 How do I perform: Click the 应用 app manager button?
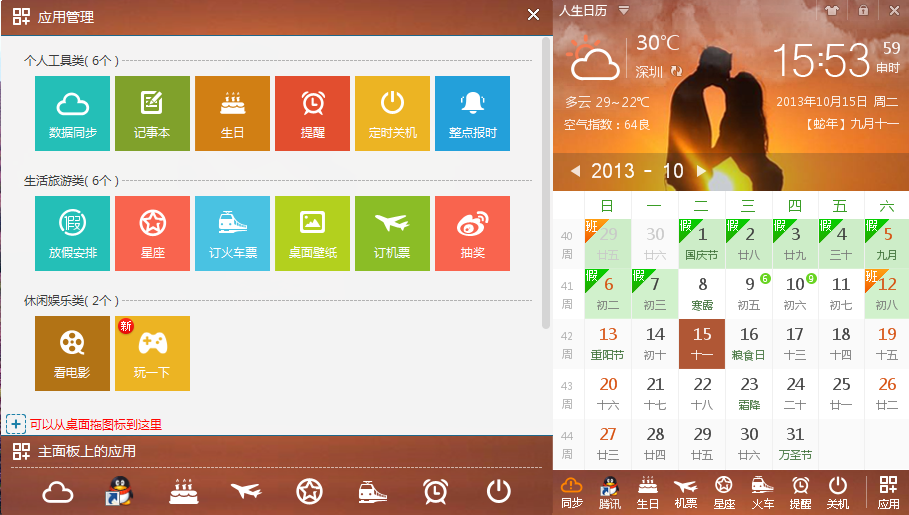pyautogui.click(x=888, y=493)
